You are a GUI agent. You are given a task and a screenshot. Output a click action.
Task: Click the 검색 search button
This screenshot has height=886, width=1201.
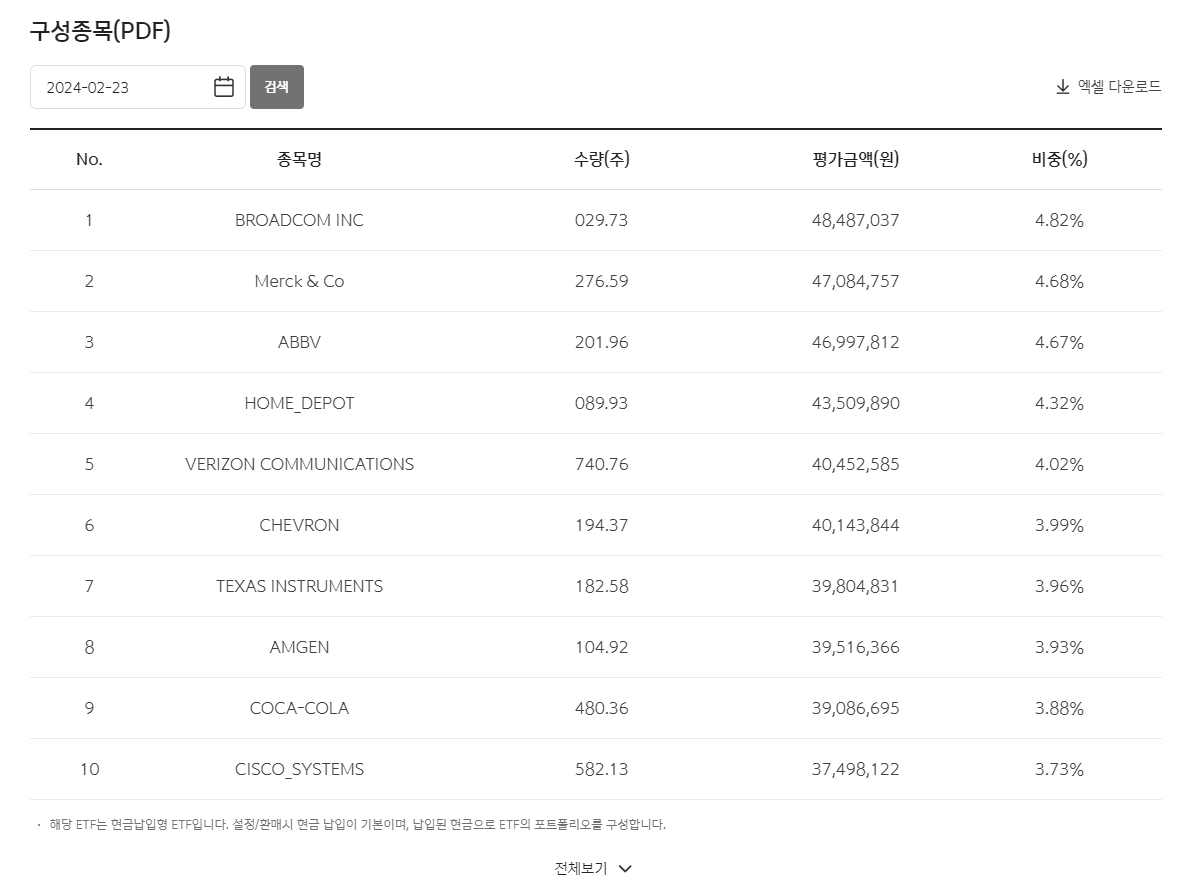277,87
